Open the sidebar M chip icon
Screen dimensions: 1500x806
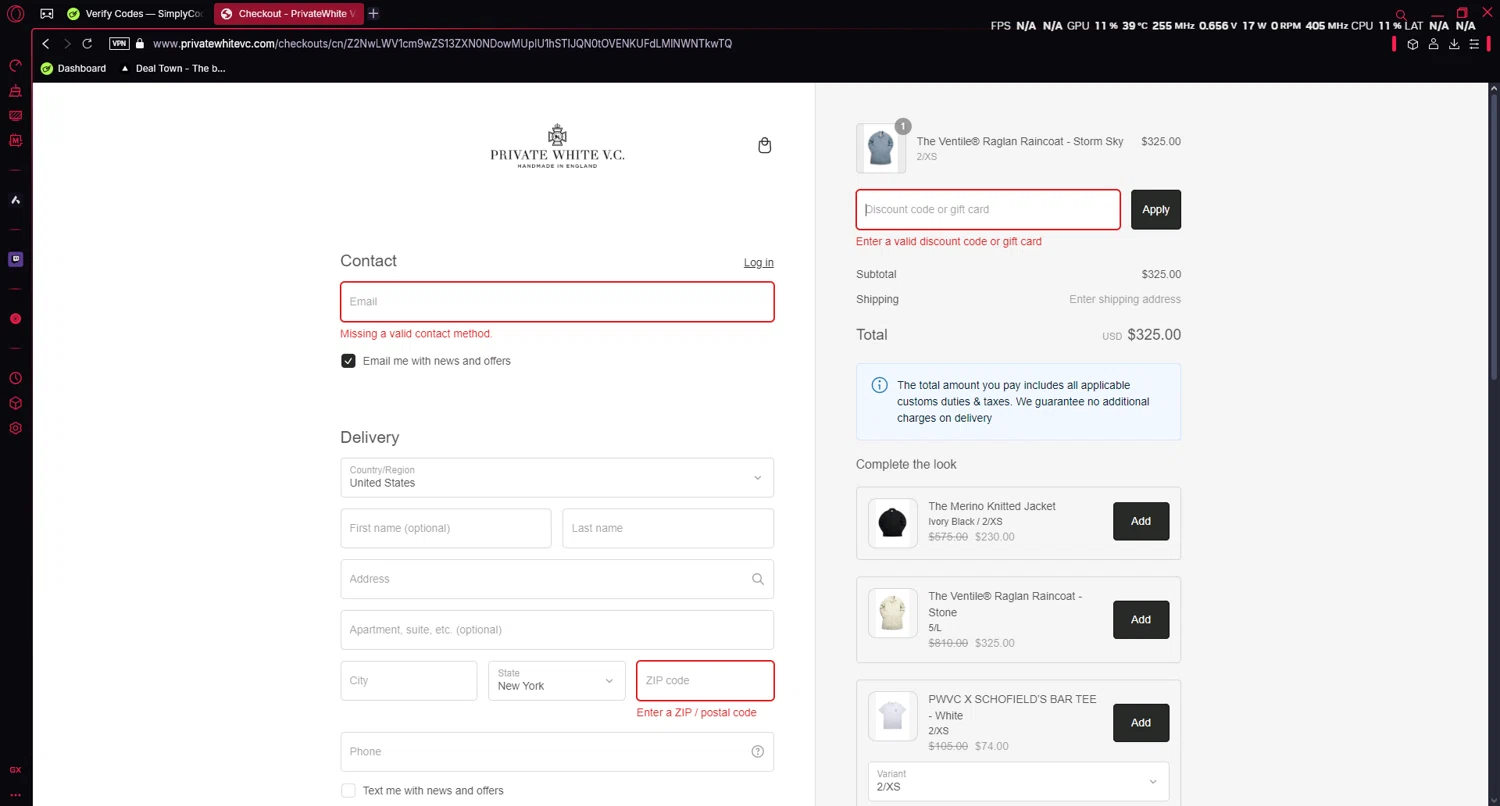tap(15, 141)
